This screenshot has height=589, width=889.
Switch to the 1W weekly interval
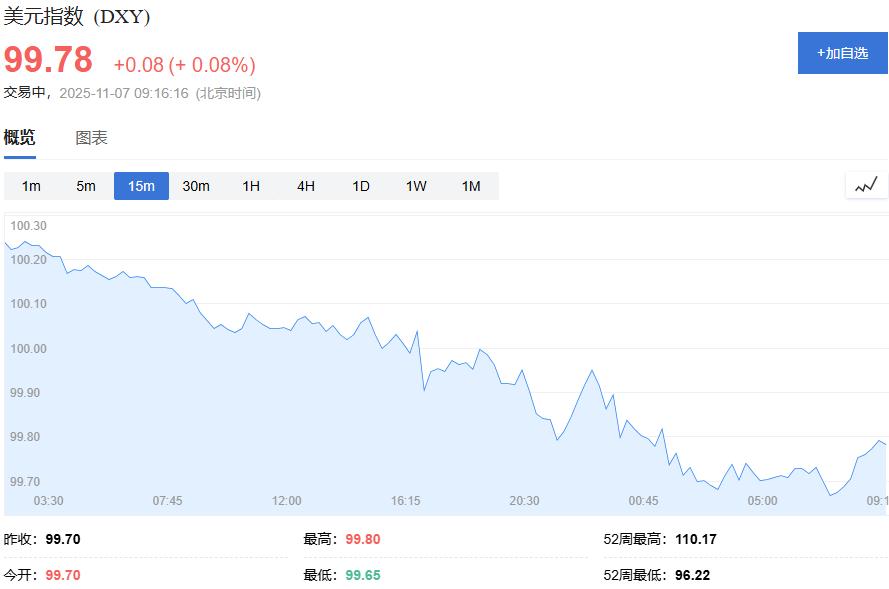click(414, 185)
